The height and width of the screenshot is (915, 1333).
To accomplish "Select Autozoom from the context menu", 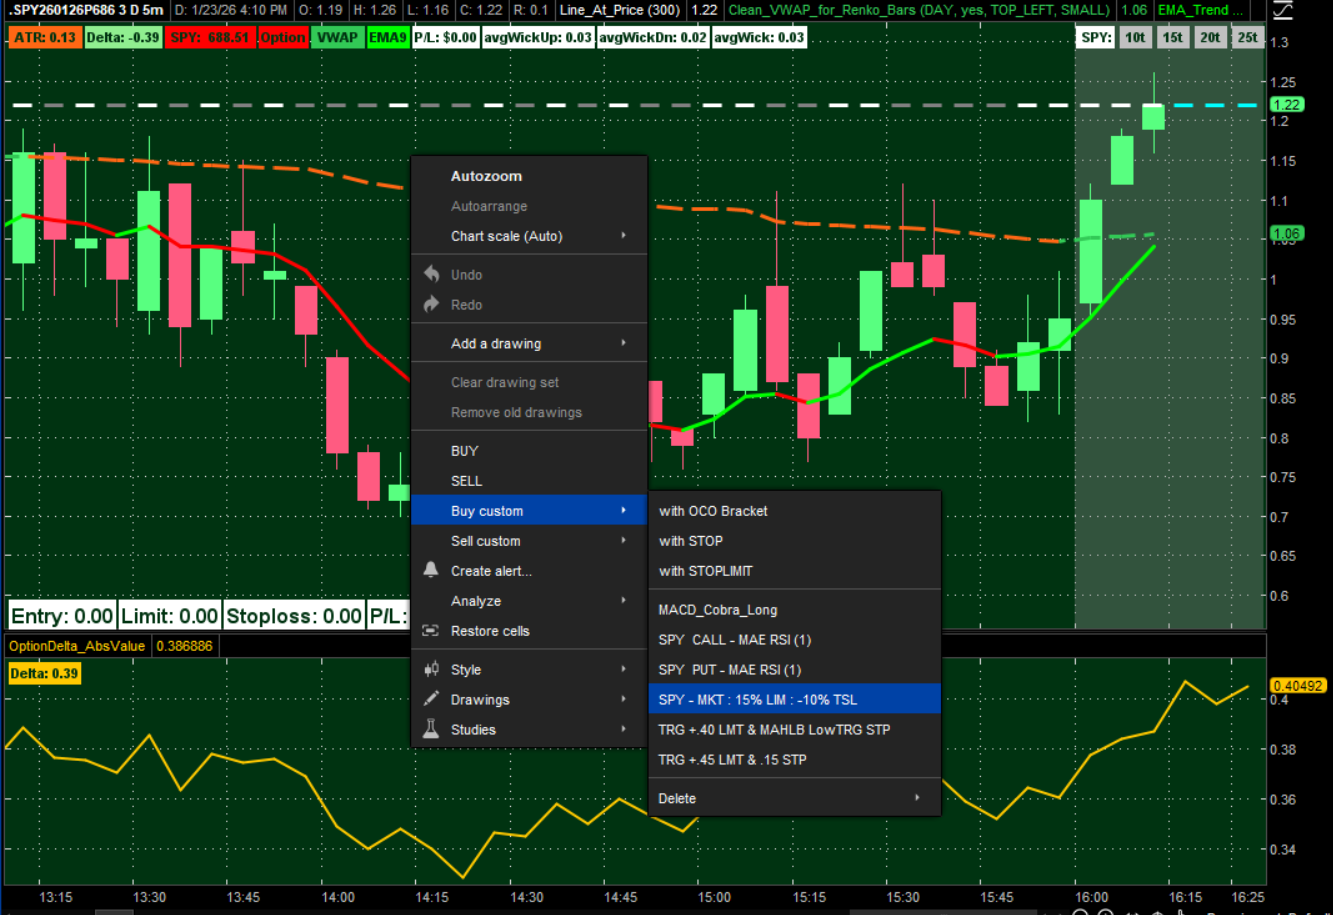I will click(x=486, y=176).
